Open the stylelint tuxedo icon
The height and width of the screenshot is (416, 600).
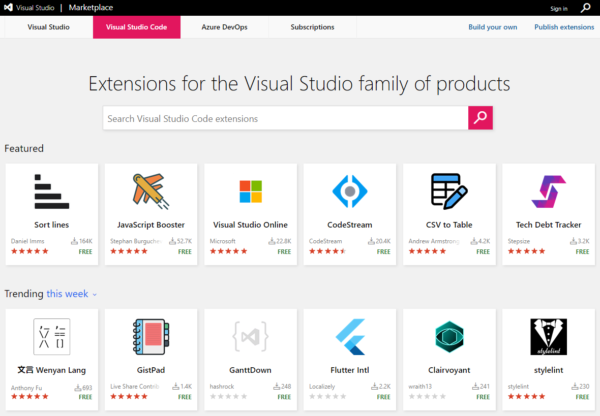point(548,337)
